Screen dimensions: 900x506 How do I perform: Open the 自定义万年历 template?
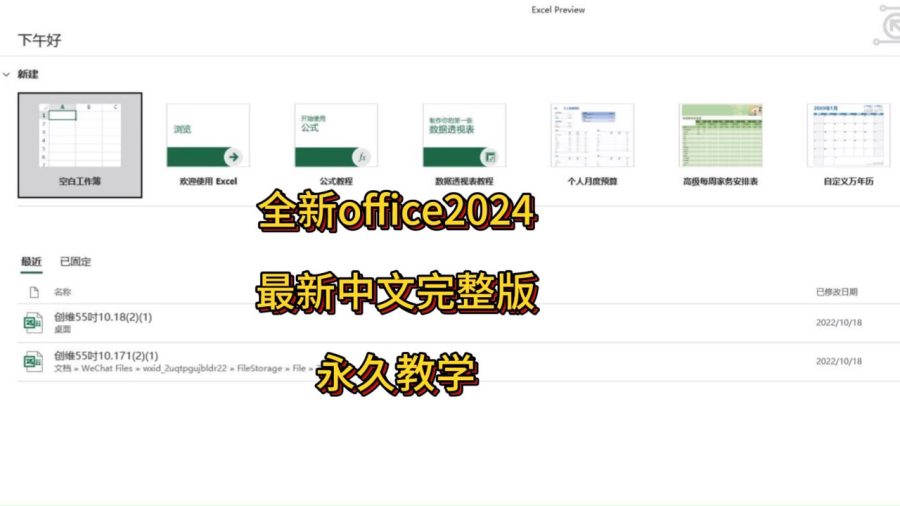(x=848, y=145)
